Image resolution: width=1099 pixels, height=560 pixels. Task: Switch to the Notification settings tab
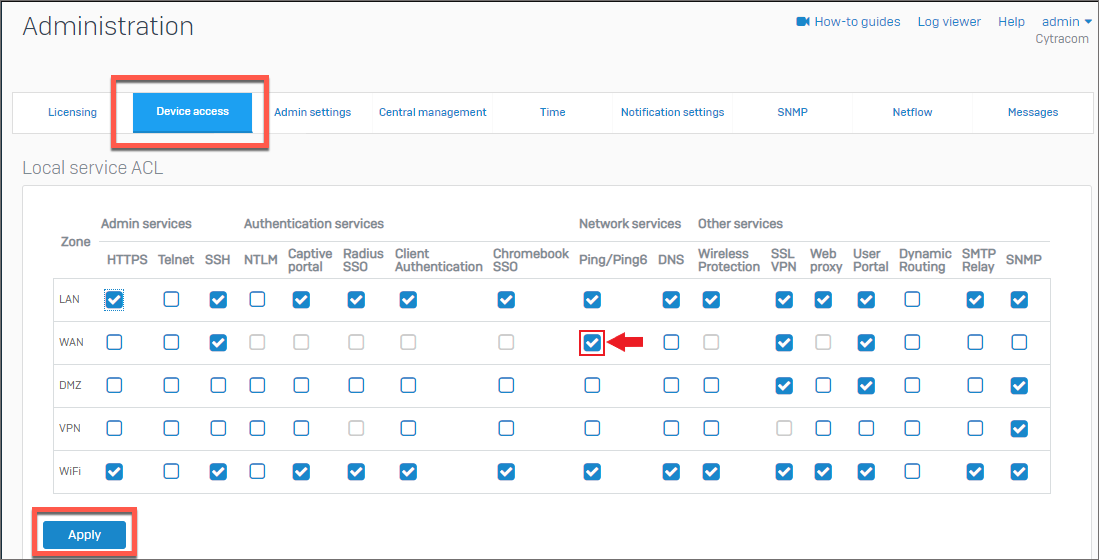(672, 112)
